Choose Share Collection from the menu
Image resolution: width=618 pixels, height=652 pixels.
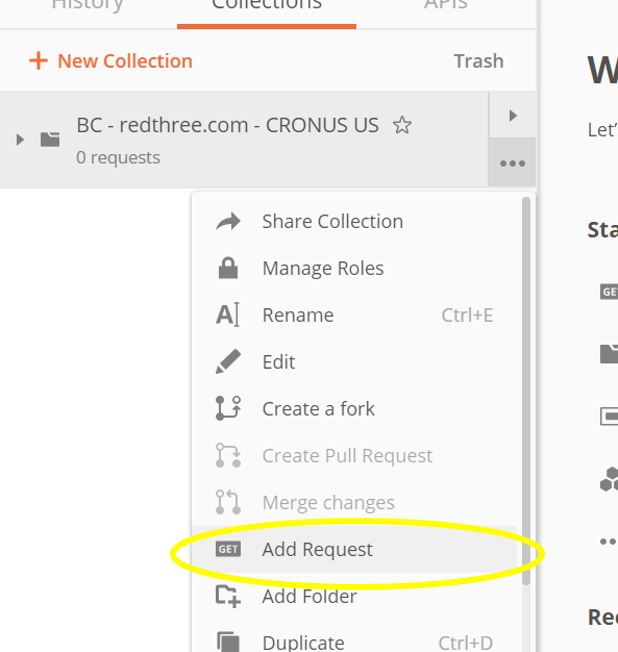[x=354, y=221]
